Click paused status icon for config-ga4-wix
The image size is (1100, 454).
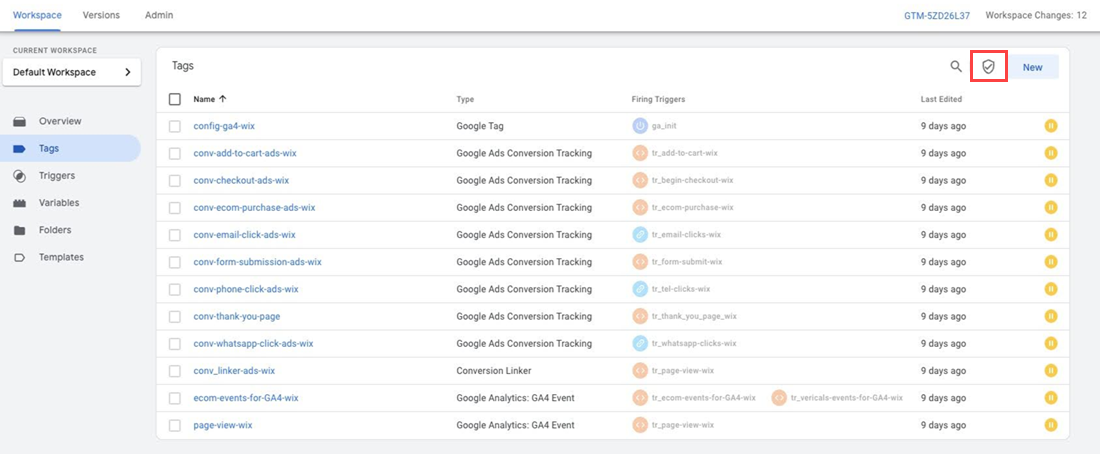click(x=1050, y=126)
